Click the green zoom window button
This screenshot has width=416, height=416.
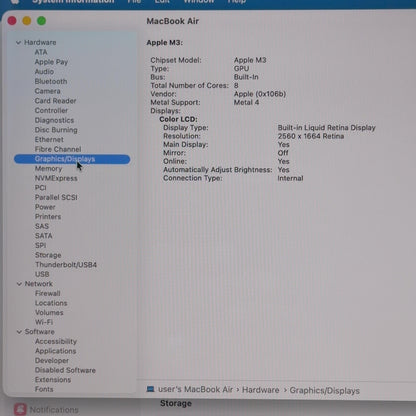(x=41, y=21)
